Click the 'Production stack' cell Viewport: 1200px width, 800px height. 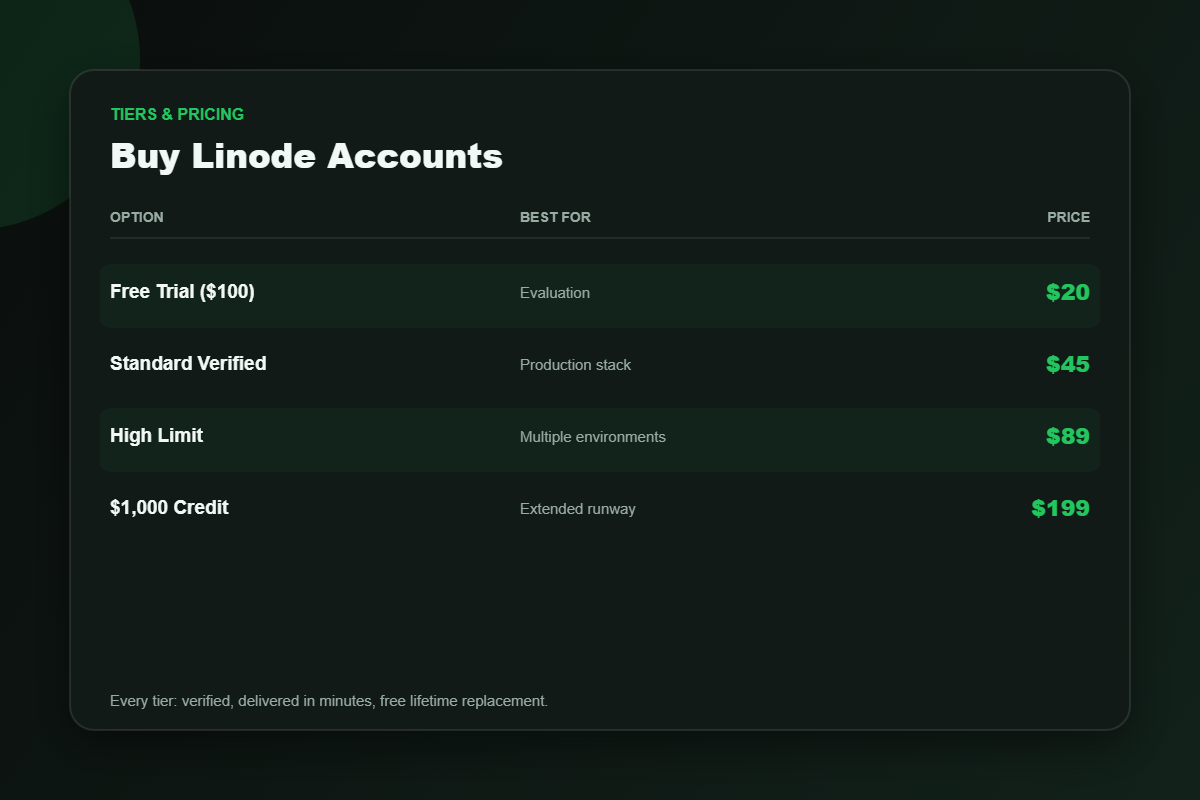(576, 365)
